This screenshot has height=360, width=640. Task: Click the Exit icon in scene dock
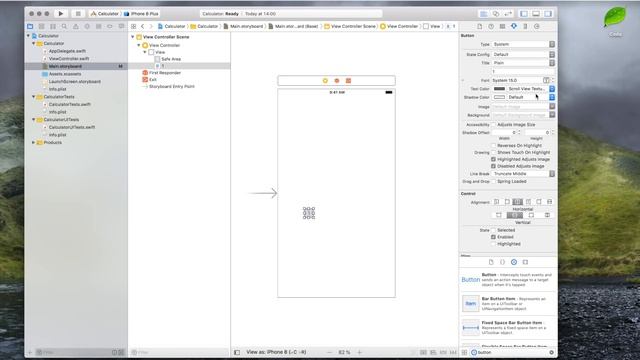pyautogui.click(x=348, y=81)
